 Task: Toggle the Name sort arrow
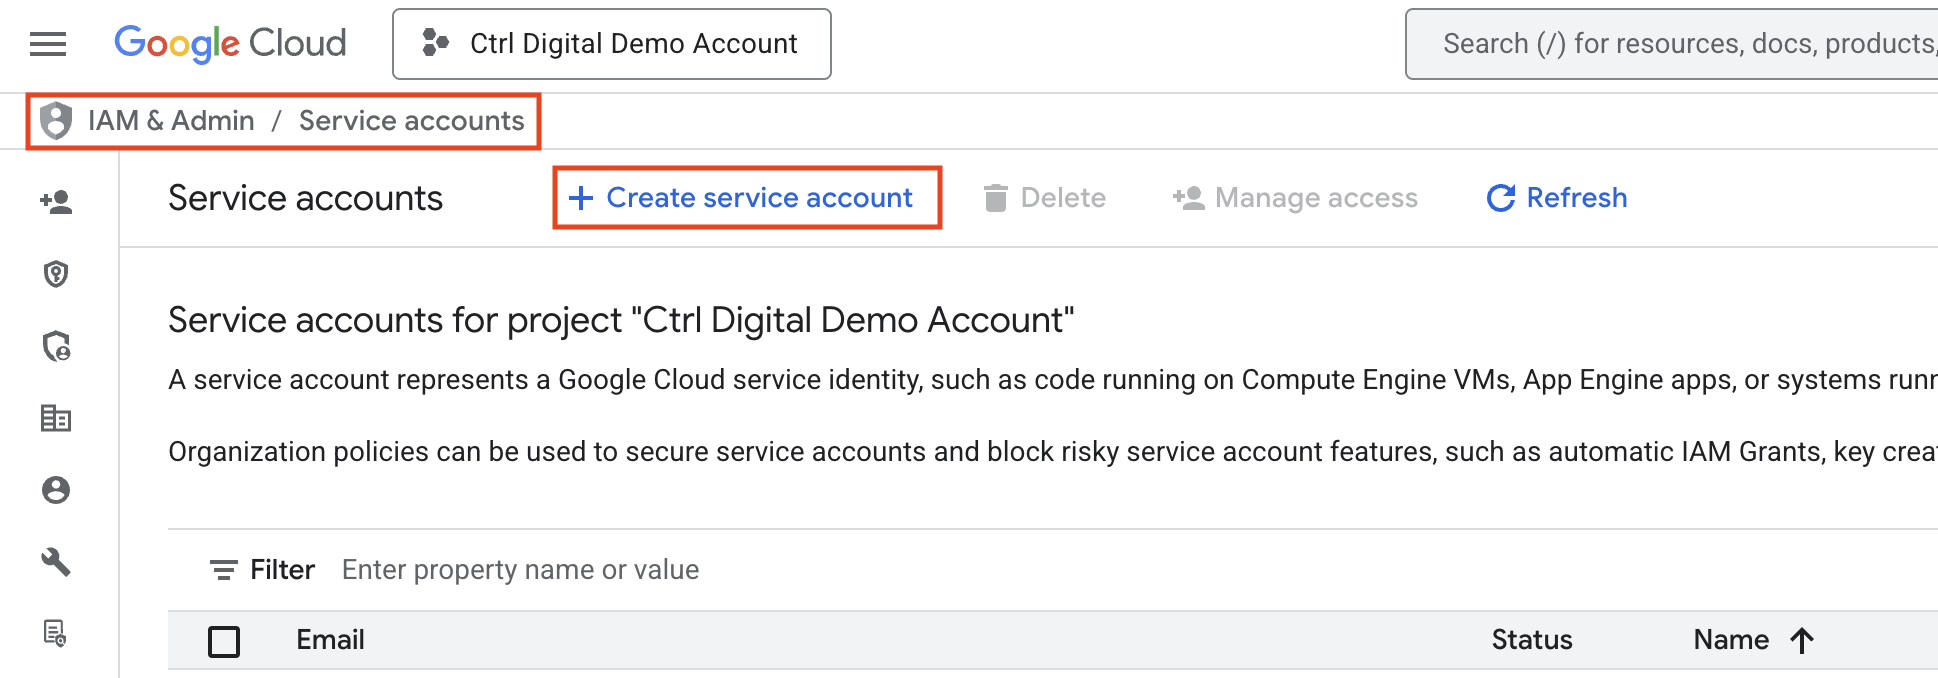point(1802,640)
